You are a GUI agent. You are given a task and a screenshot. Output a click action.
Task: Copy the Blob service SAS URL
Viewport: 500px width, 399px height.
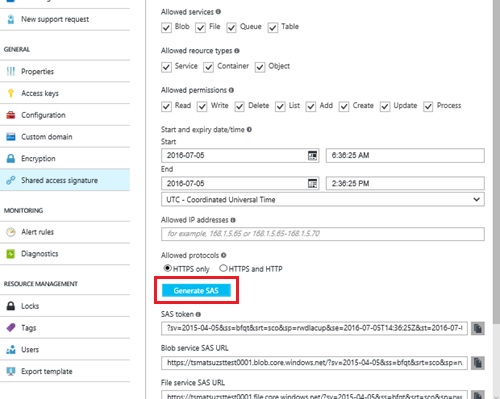click(478, 363)
